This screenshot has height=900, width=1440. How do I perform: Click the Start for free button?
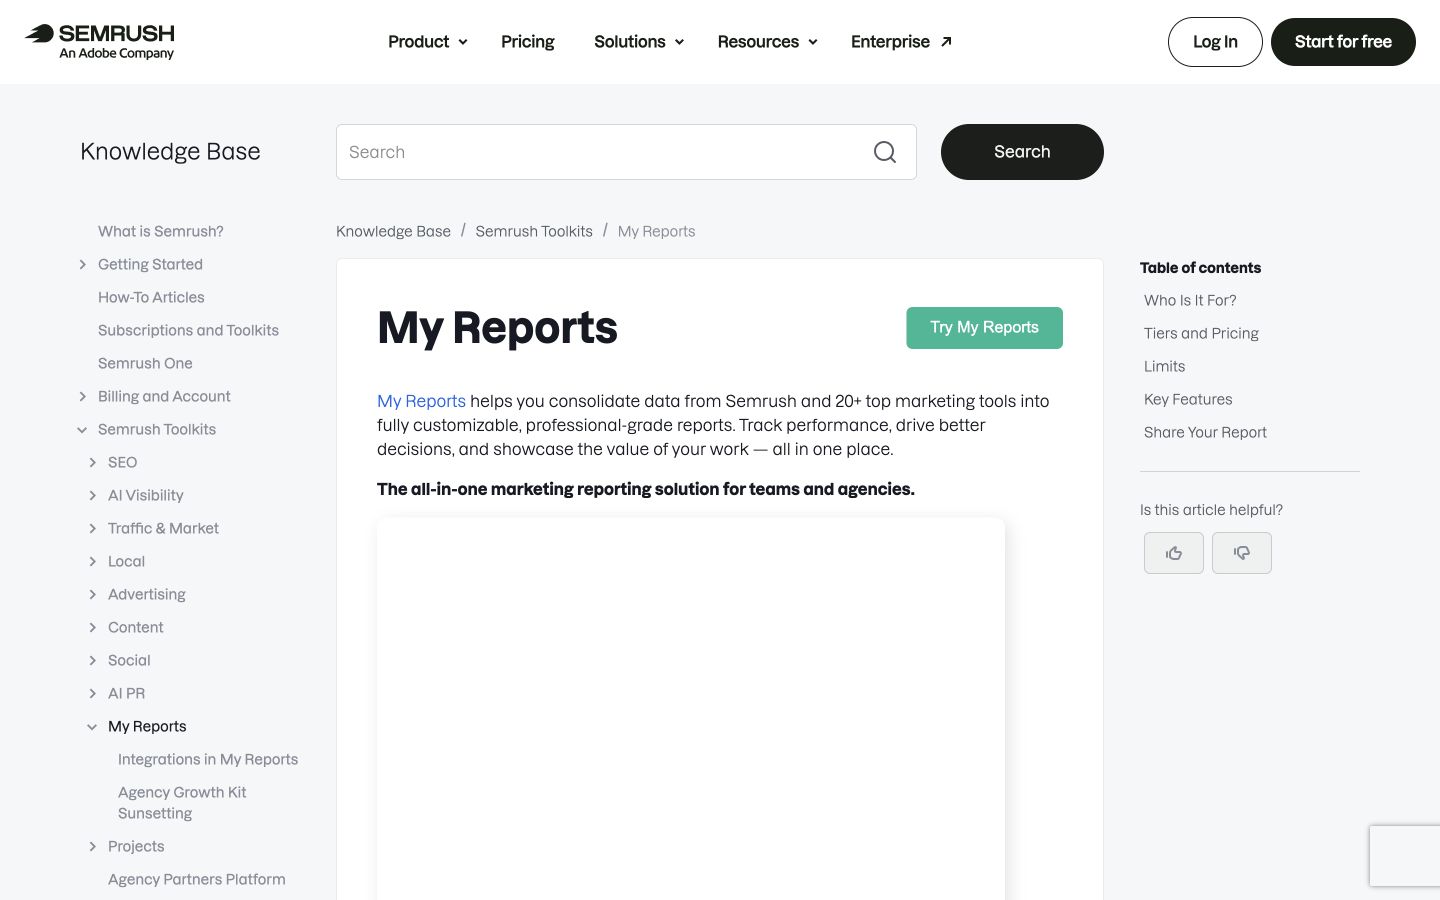[1343, 42]
